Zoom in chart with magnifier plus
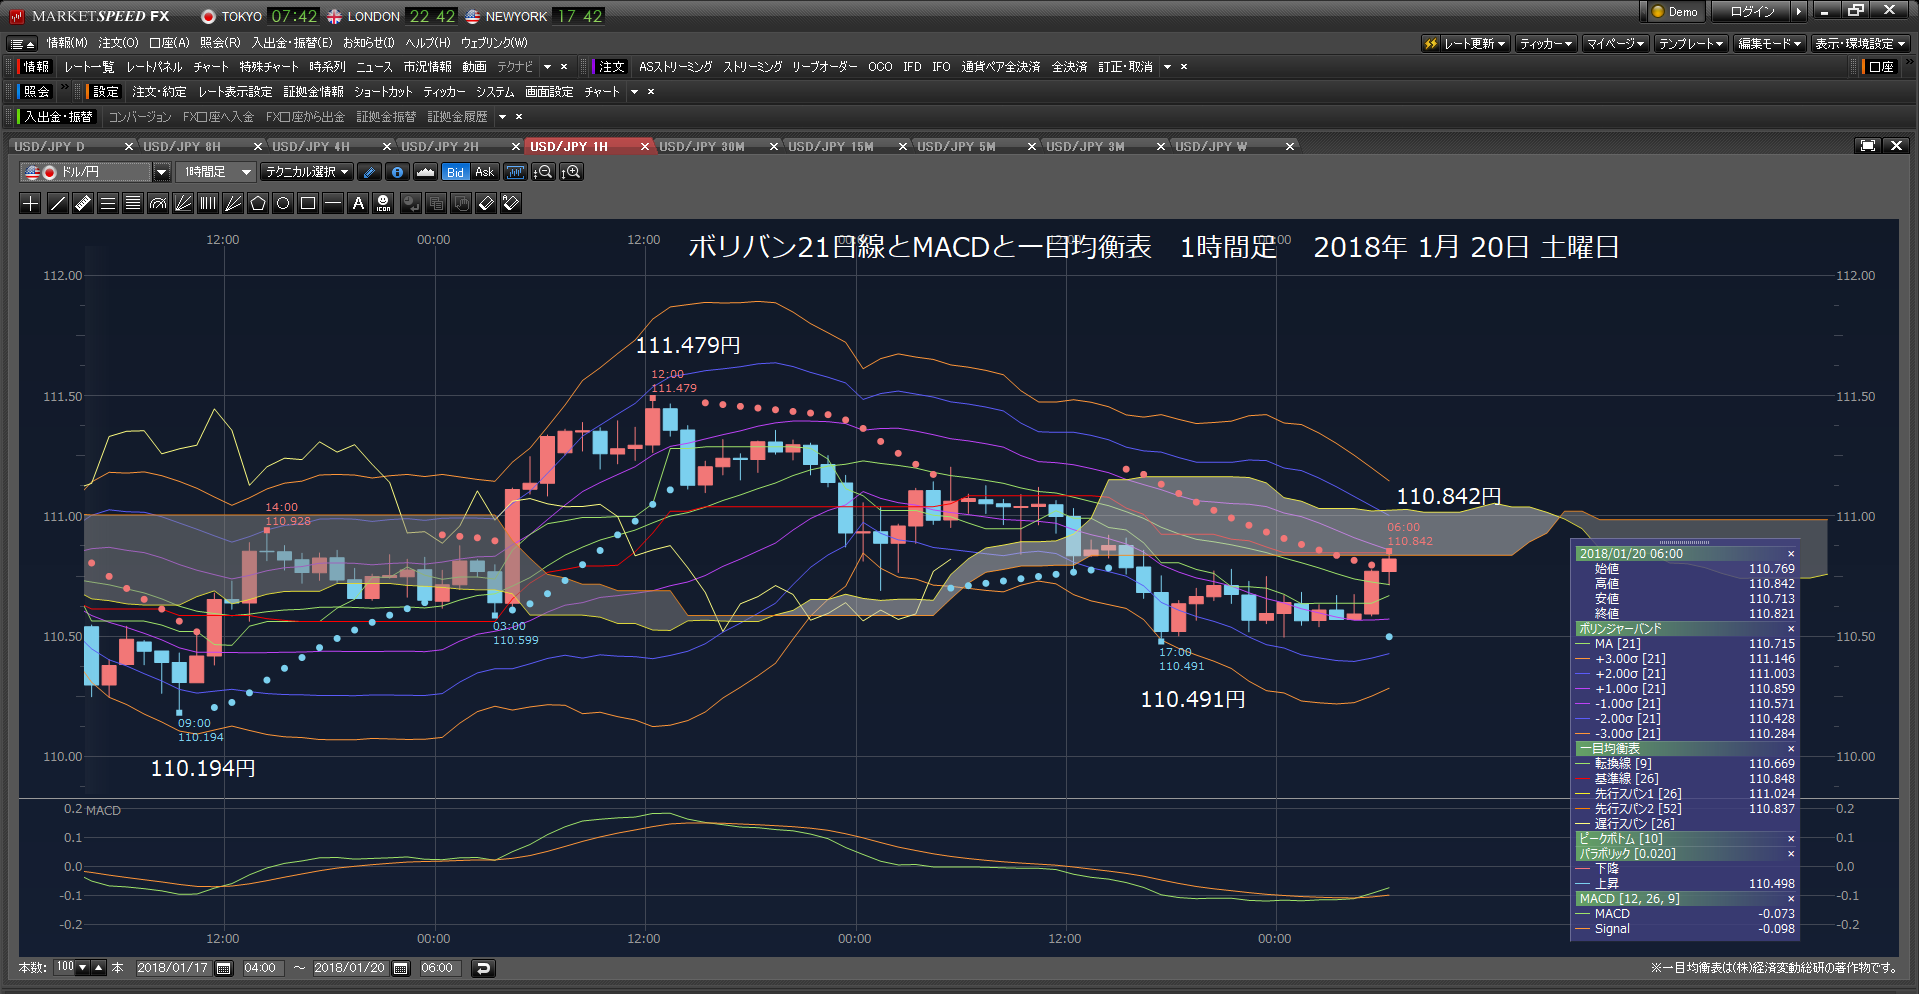 (571, 172)
